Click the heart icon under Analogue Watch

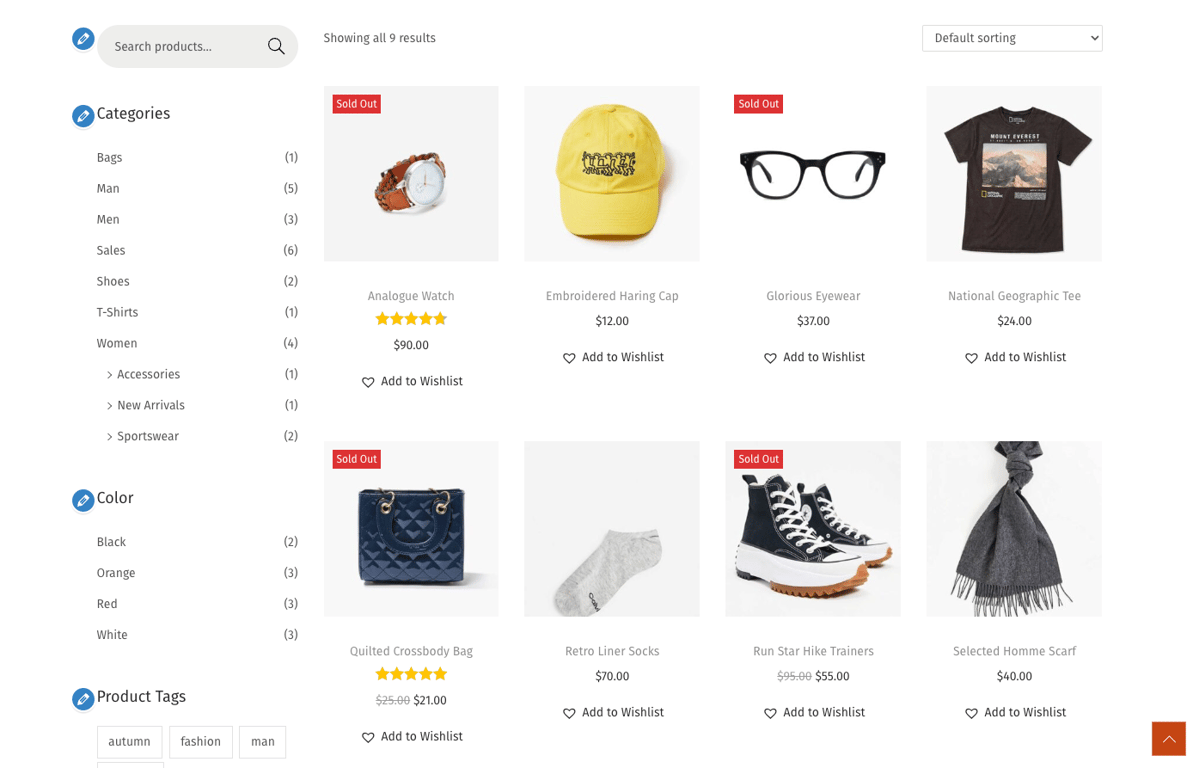click(x=368, y=381)
